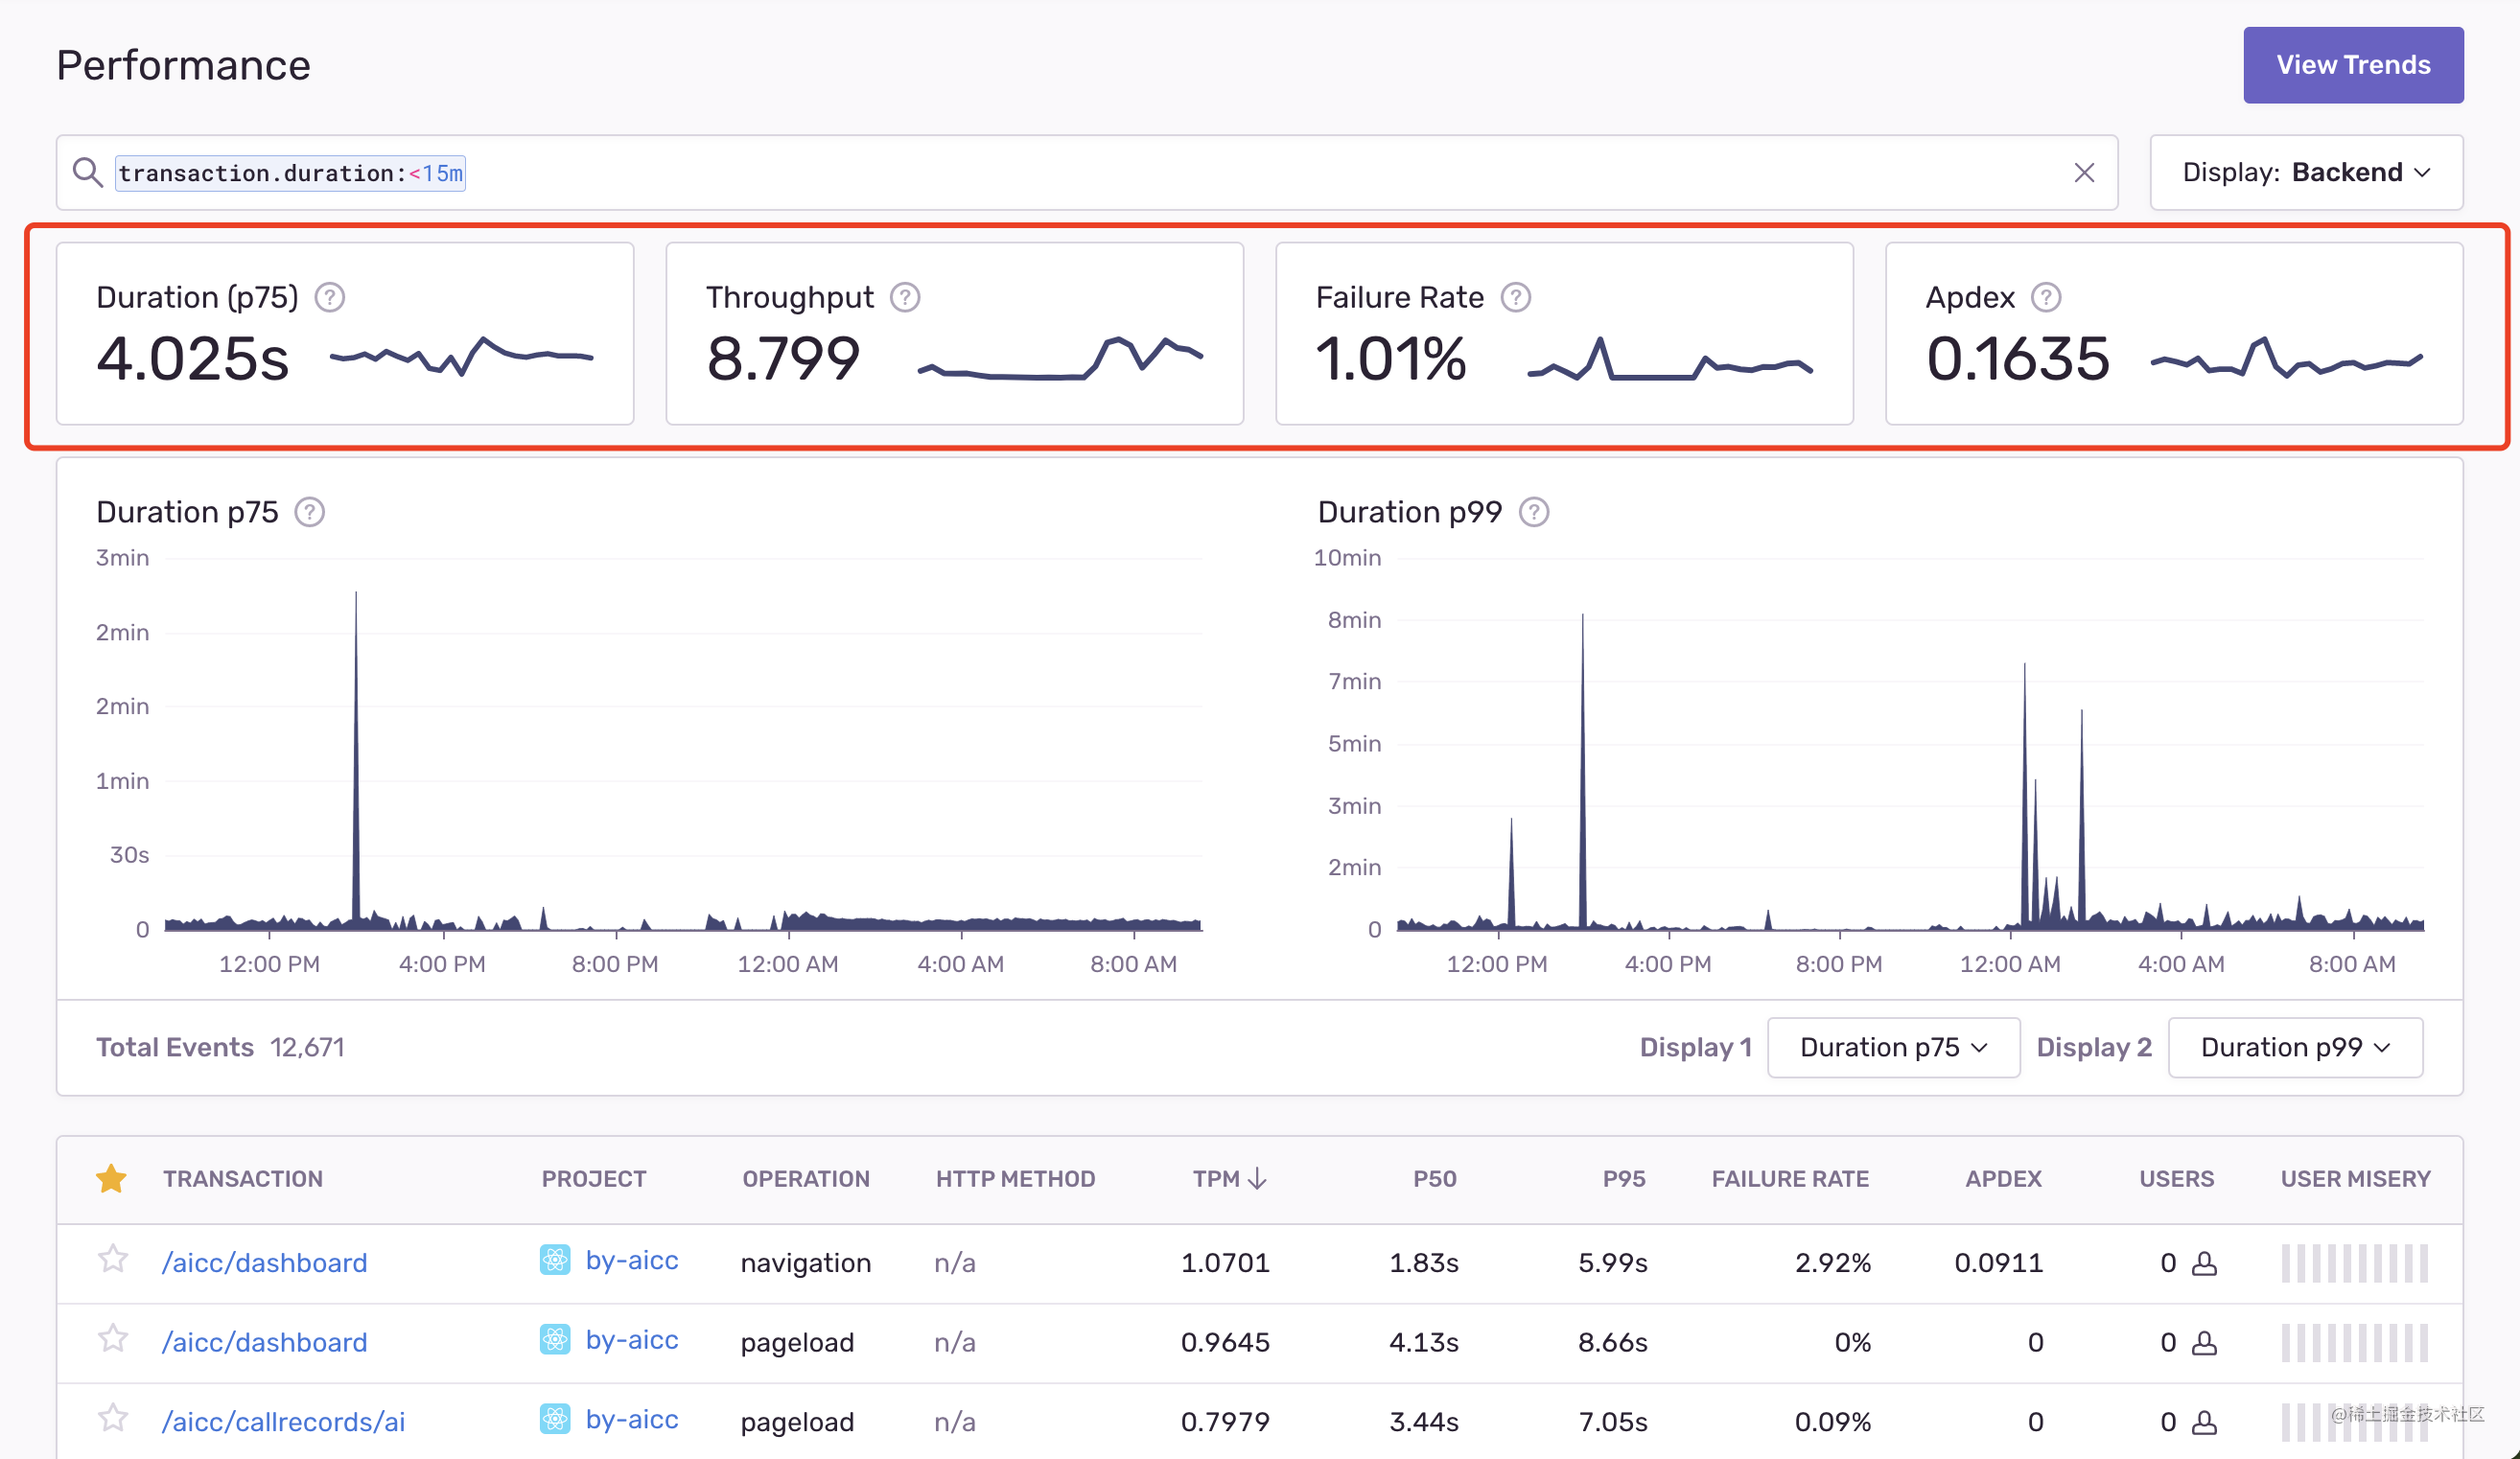Sort by P50 column header
This screenshot has height=1459, width=2520.
tap(1435, 1179)
